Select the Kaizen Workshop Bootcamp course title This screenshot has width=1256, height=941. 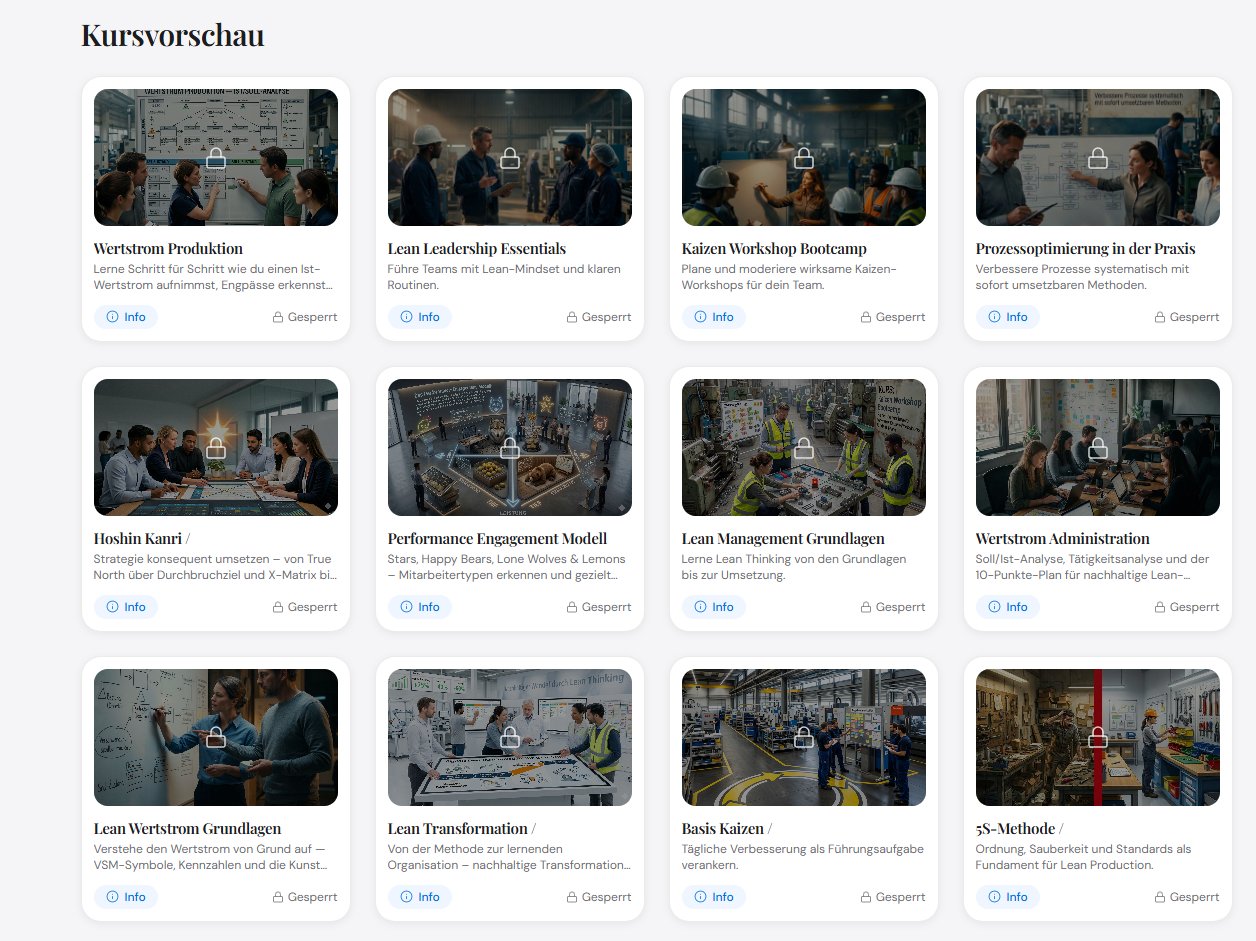[774, 248]
